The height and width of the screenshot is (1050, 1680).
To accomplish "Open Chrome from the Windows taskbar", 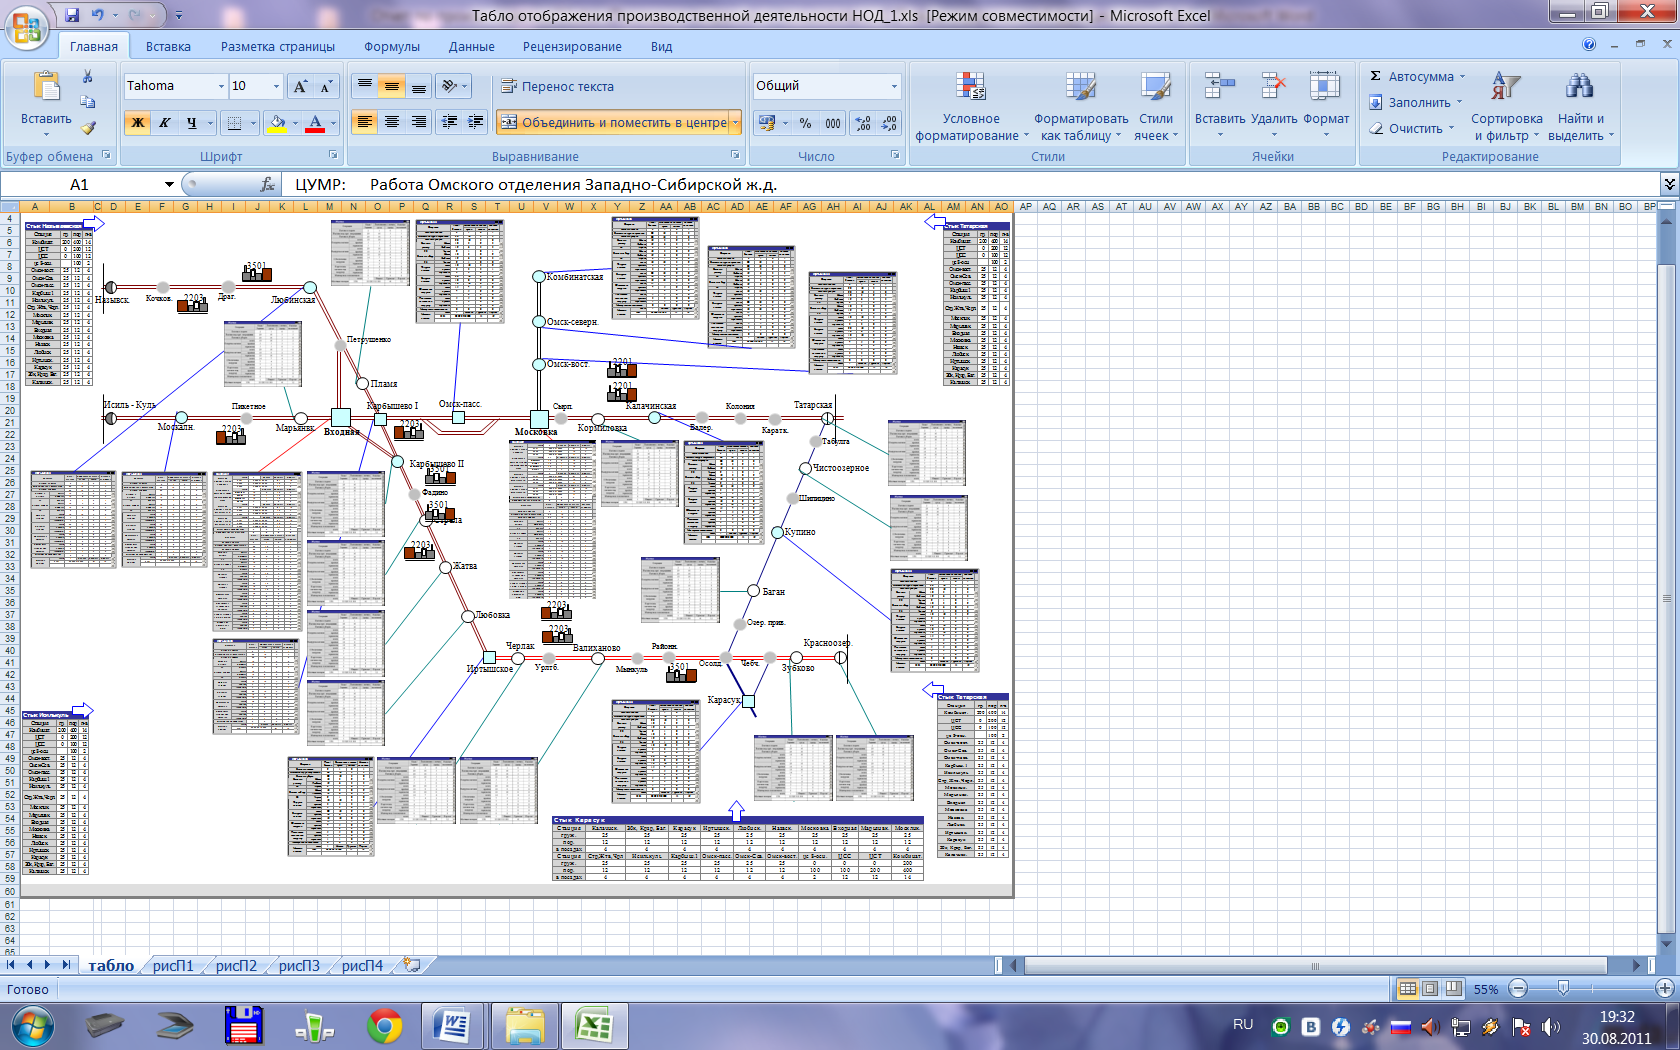I will coord(385,1026).
